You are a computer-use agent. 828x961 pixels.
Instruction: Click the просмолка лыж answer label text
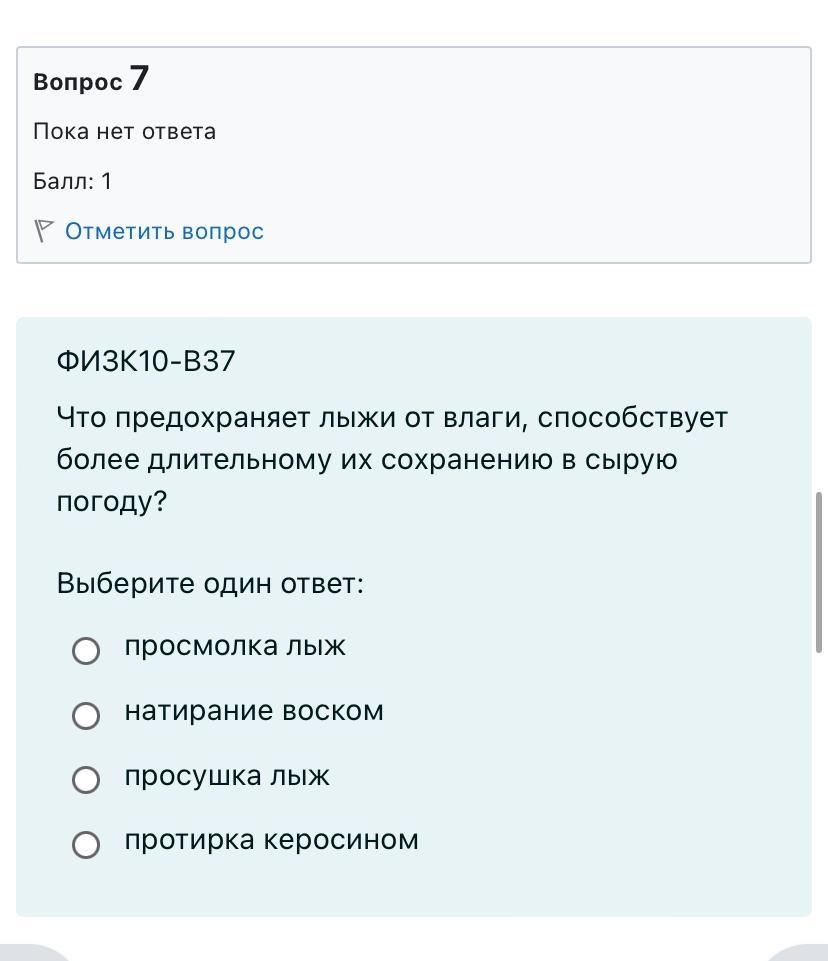coord(235,646)
